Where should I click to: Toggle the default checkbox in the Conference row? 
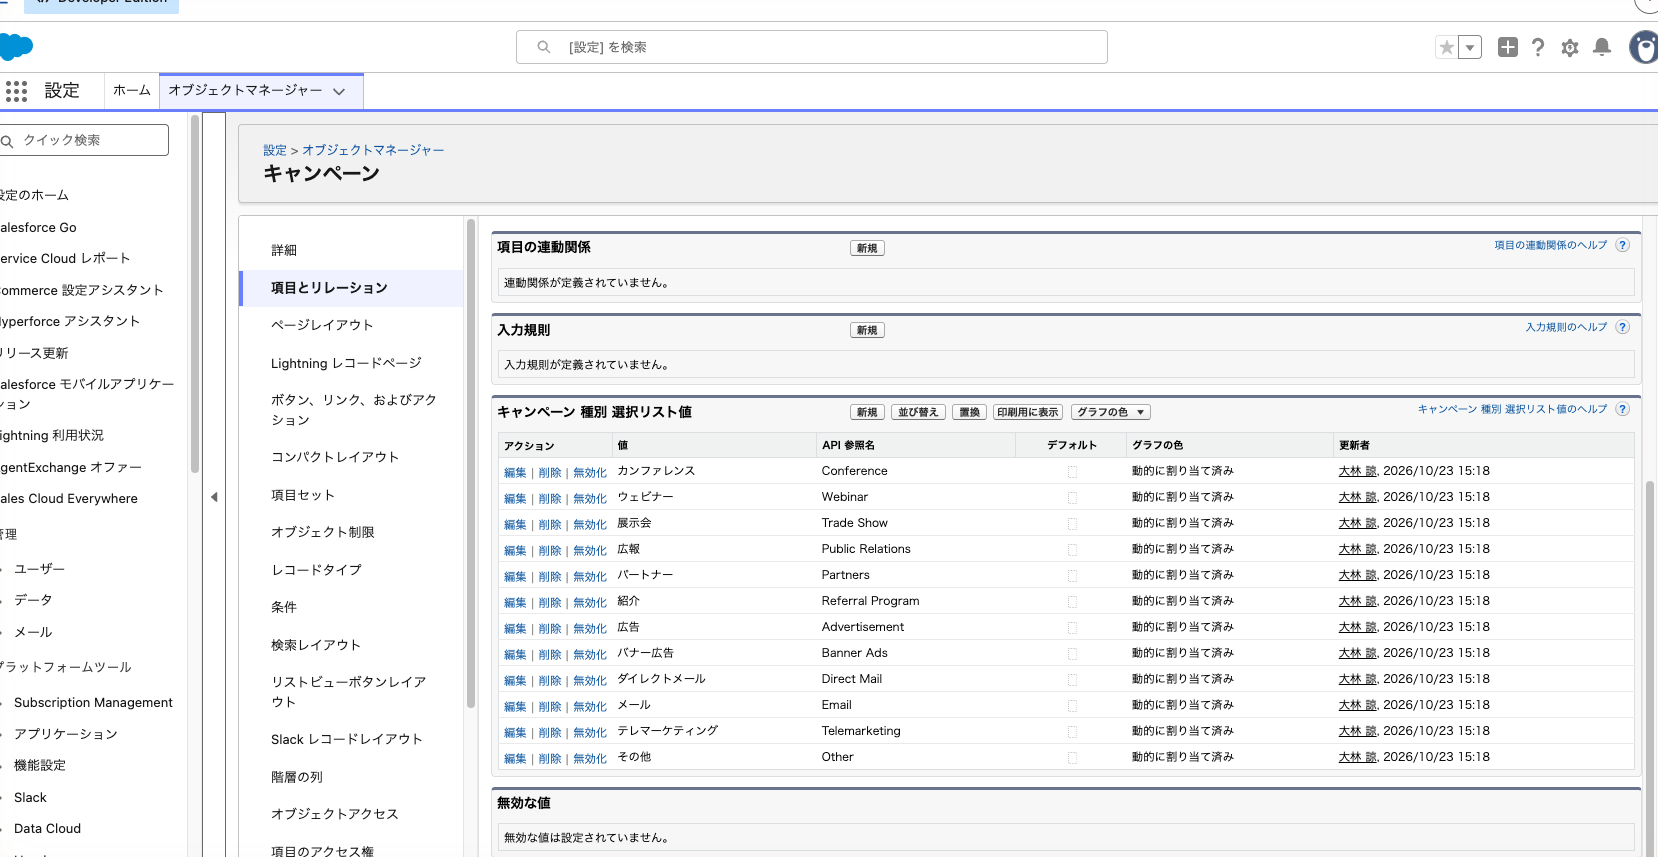pyautogui.click(x=1072, y=472)
